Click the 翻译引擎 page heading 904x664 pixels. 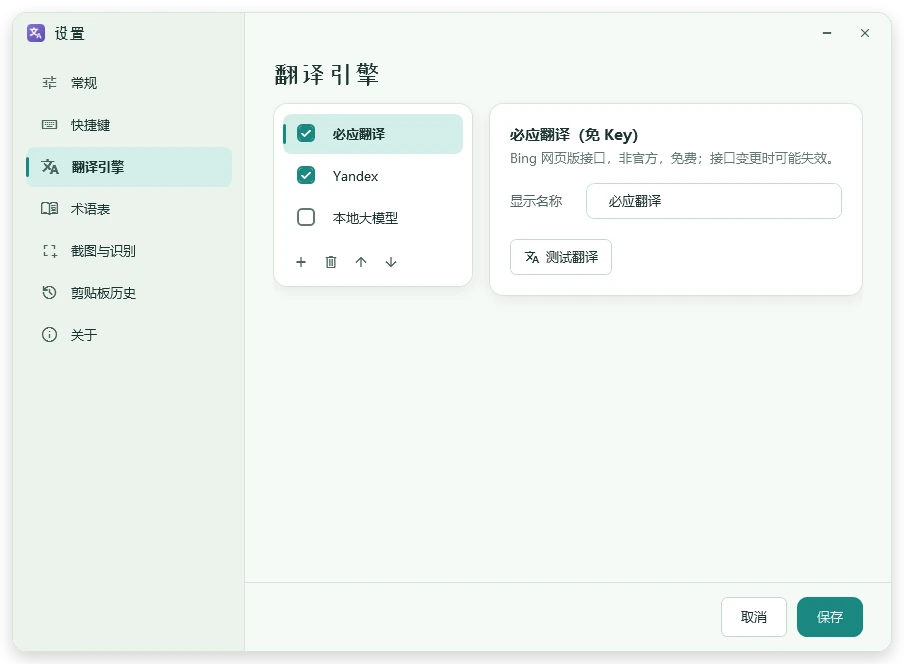click(326, 74)
